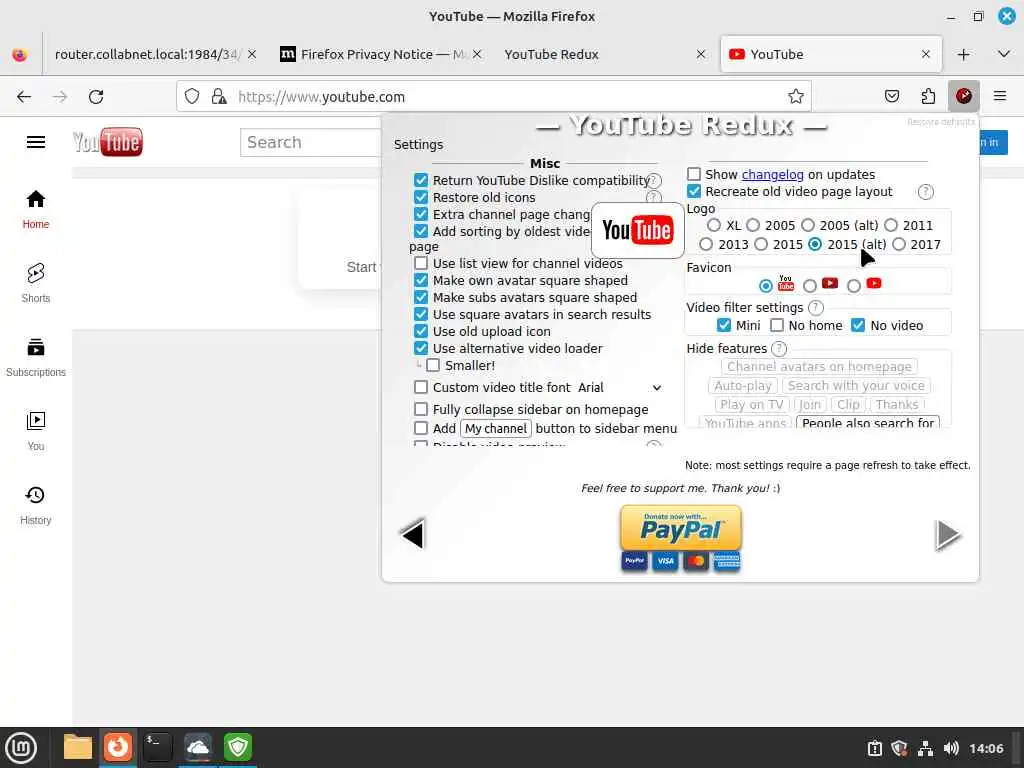Open the Firefox extensions puzzle icon

[x=928, y=97]
